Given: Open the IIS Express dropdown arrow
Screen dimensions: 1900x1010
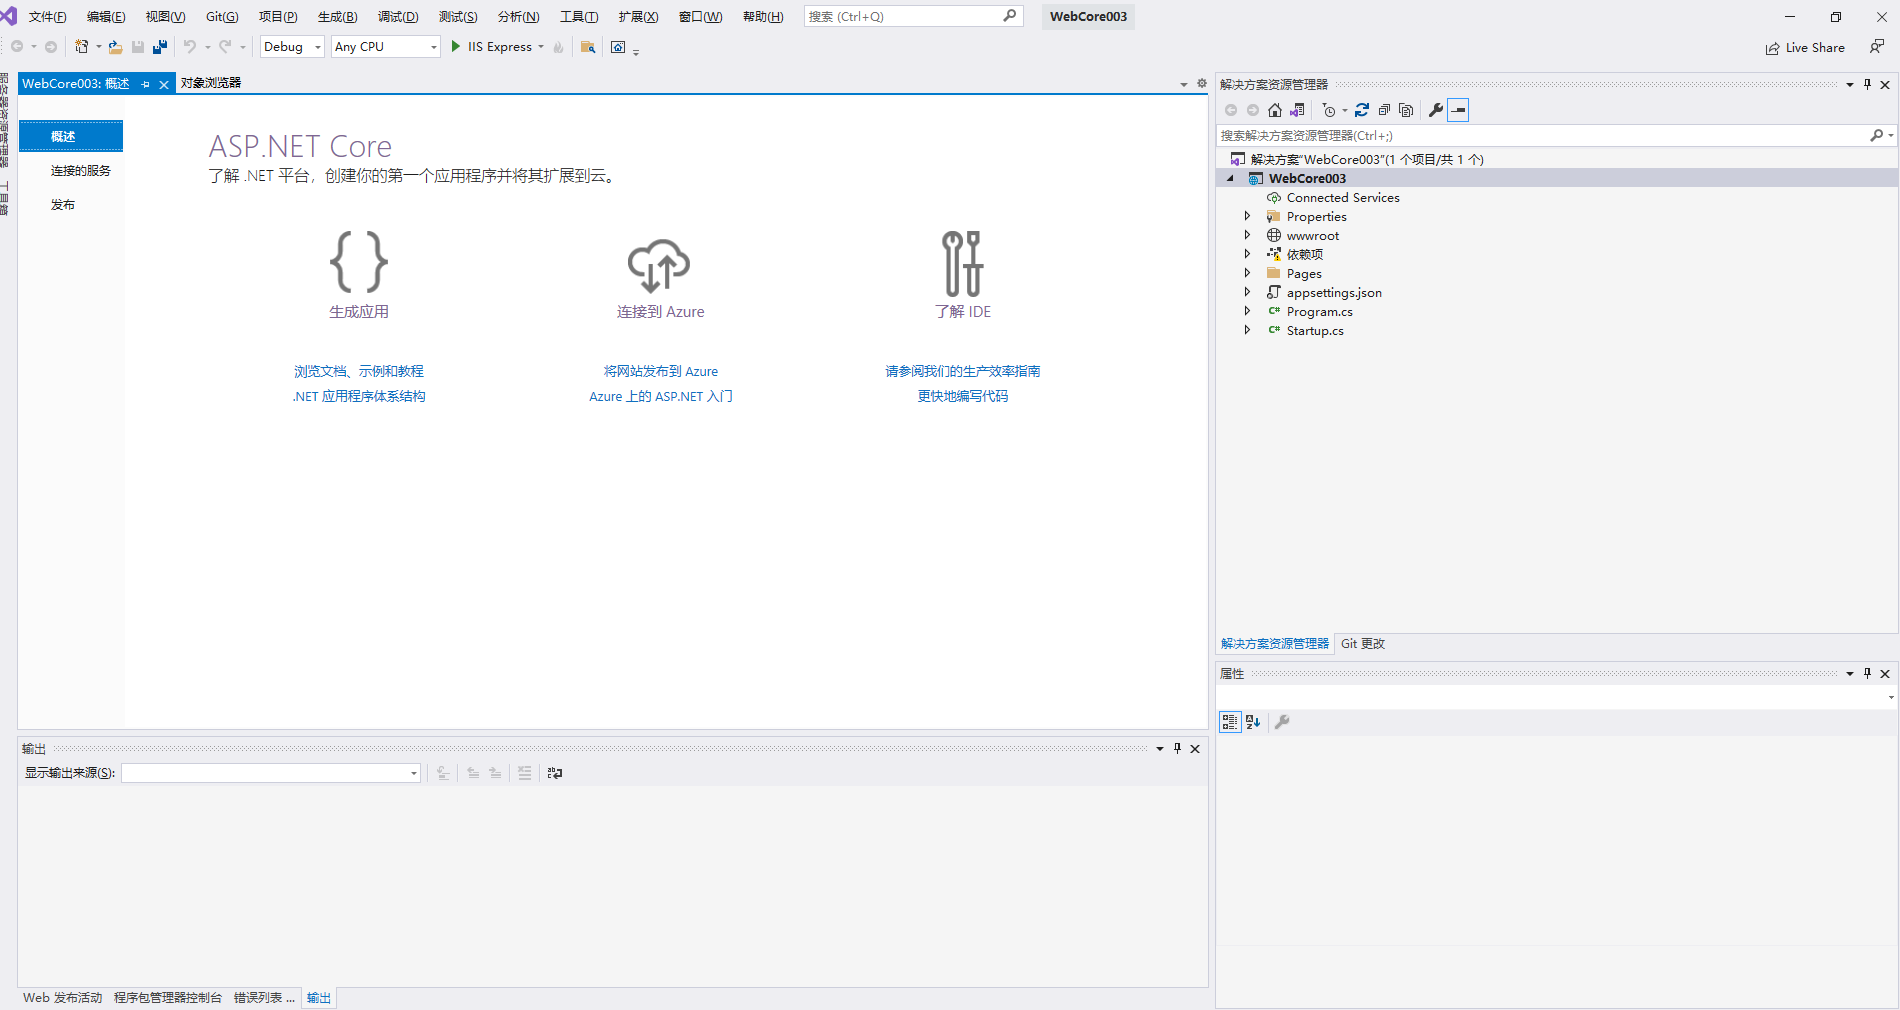Looking at the screenshot, I should coord(541,47).
